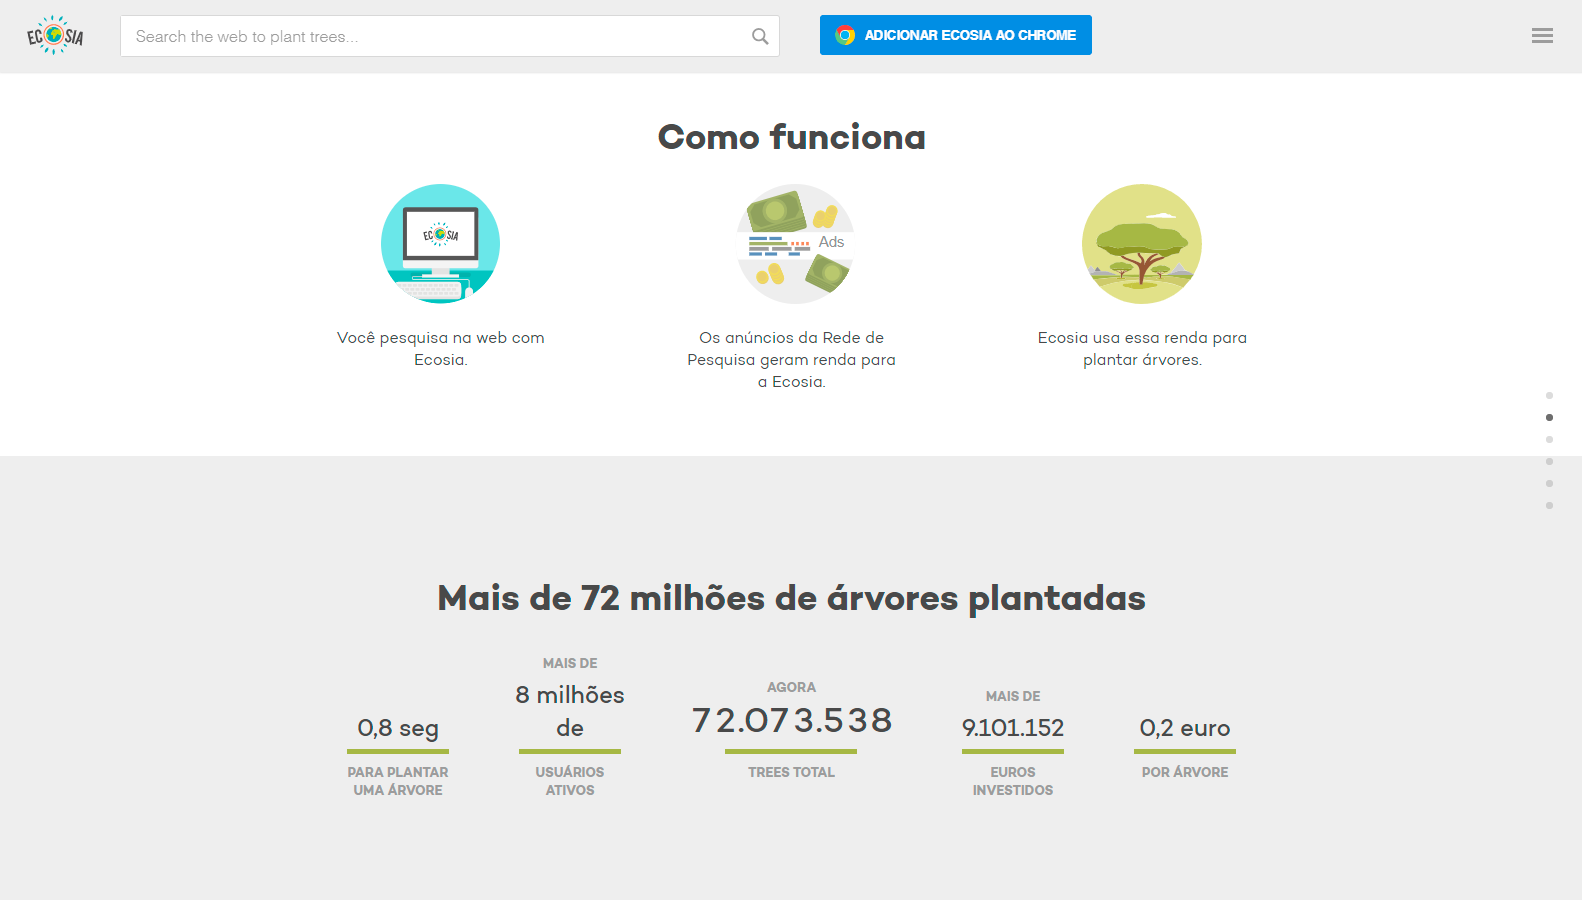
Task: Click the tree counter '72.073.538'
Action: 792,720
